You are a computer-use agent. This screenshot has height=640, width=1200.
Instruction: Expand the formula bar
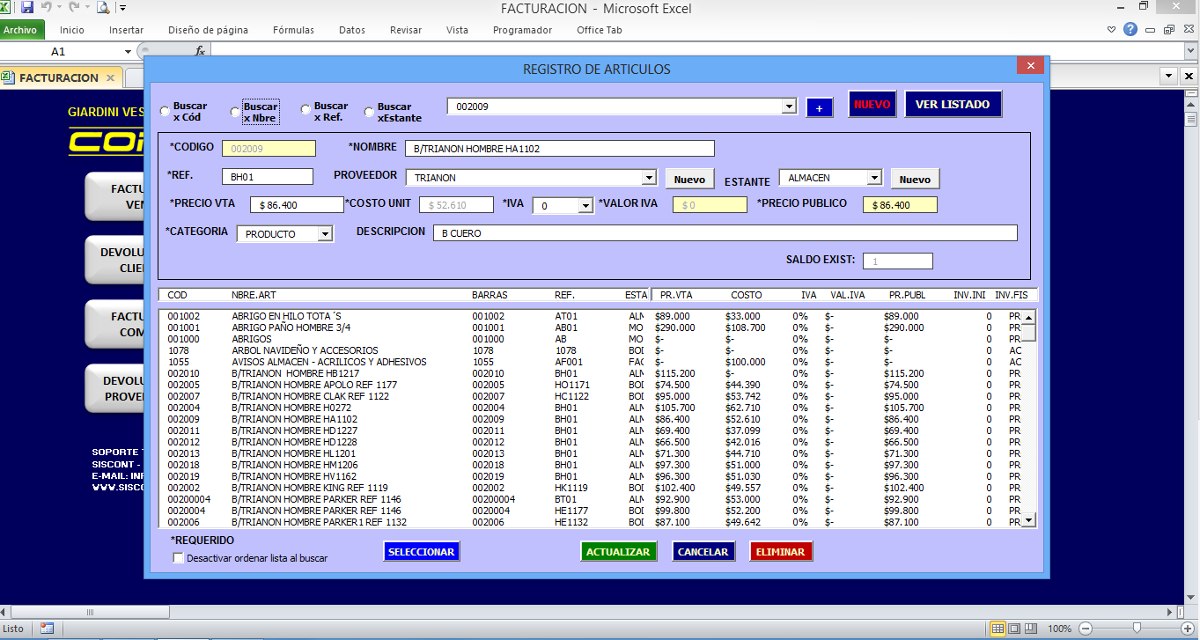pos(1191,50)
